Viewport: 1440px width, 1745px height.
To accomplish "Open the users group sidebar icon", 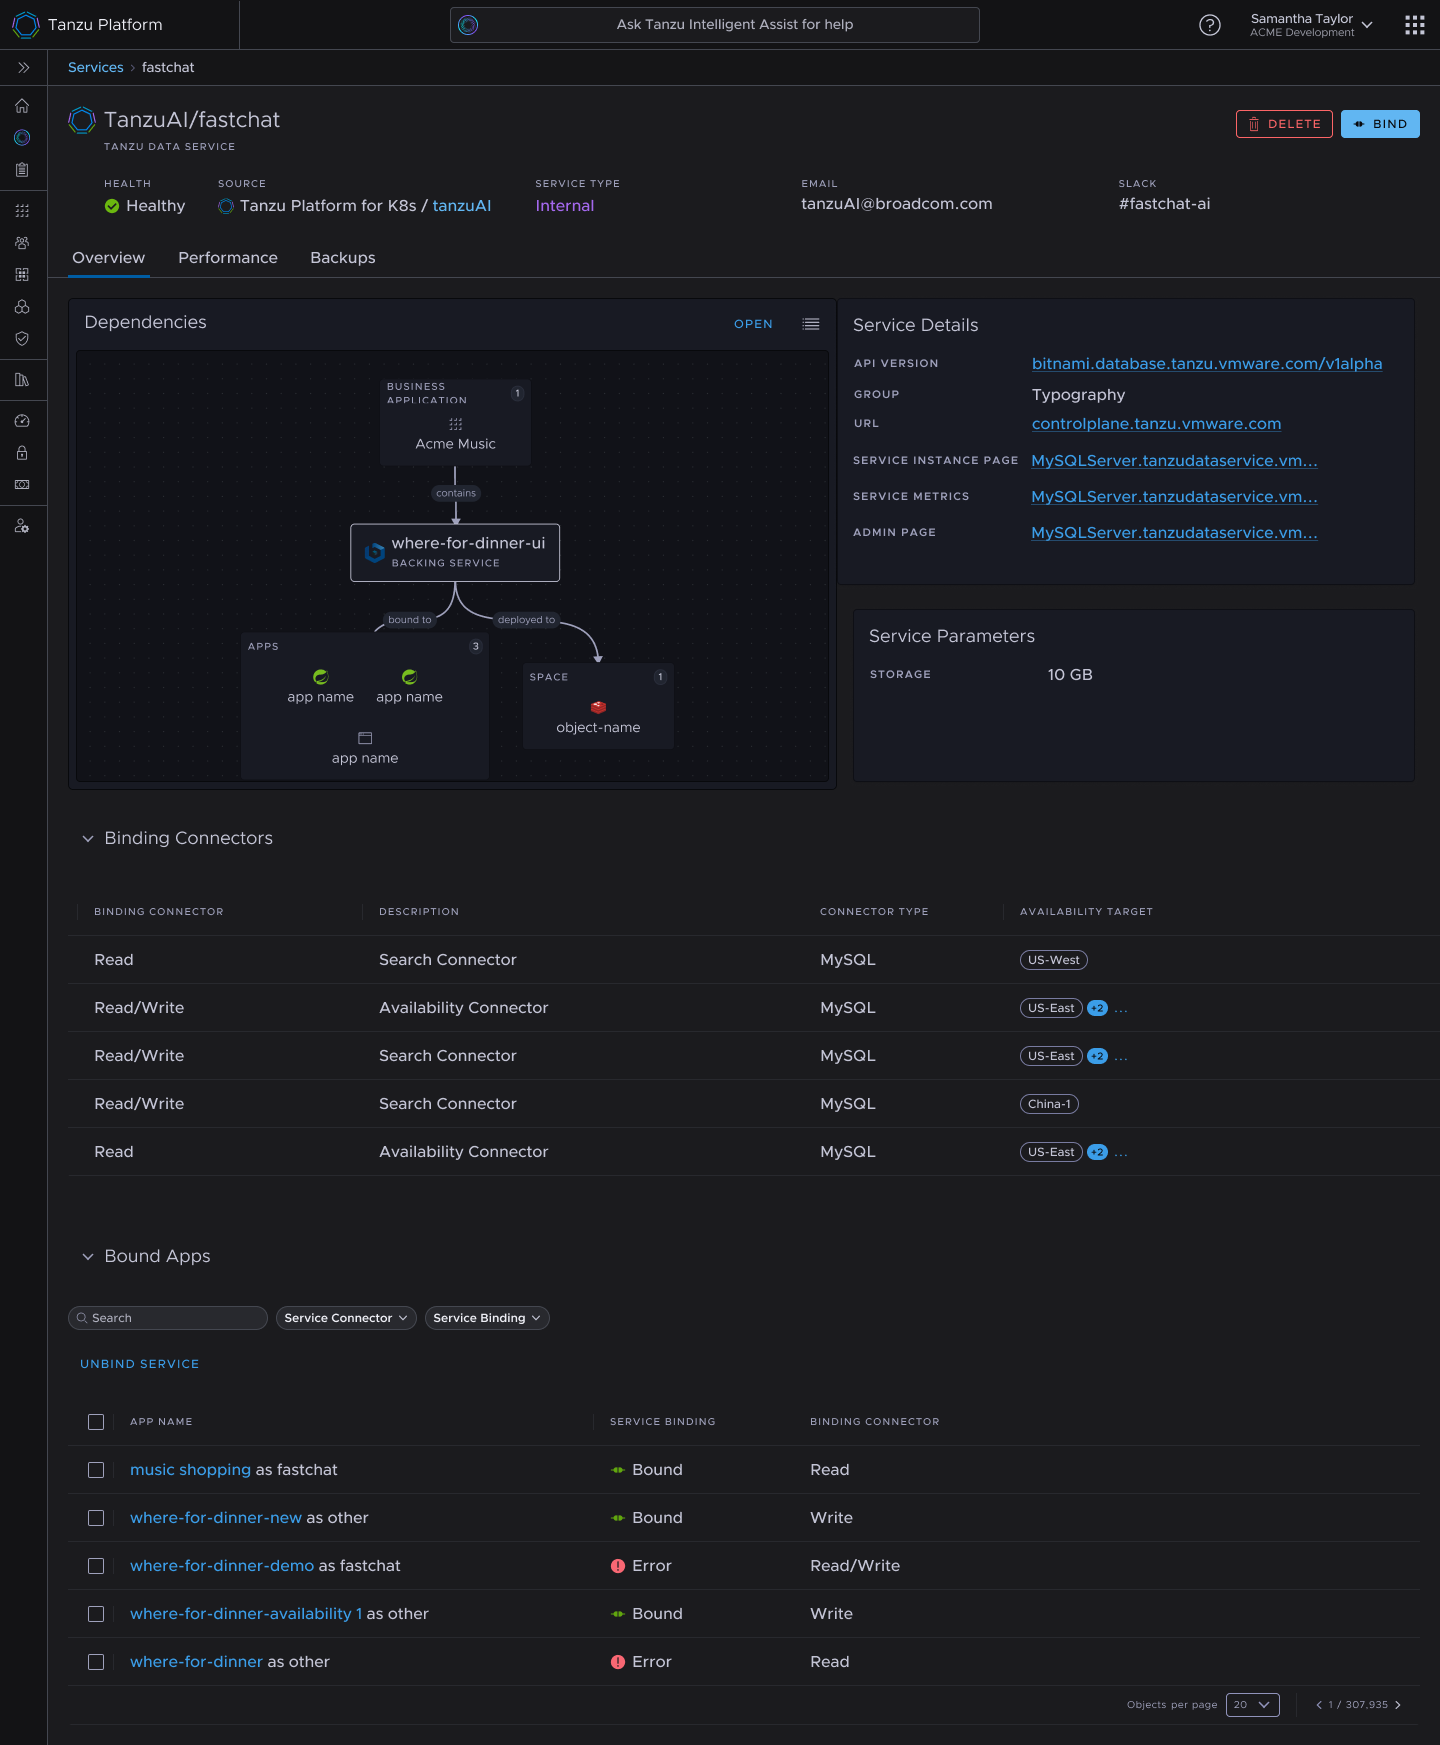I will [x=22, y=243].
